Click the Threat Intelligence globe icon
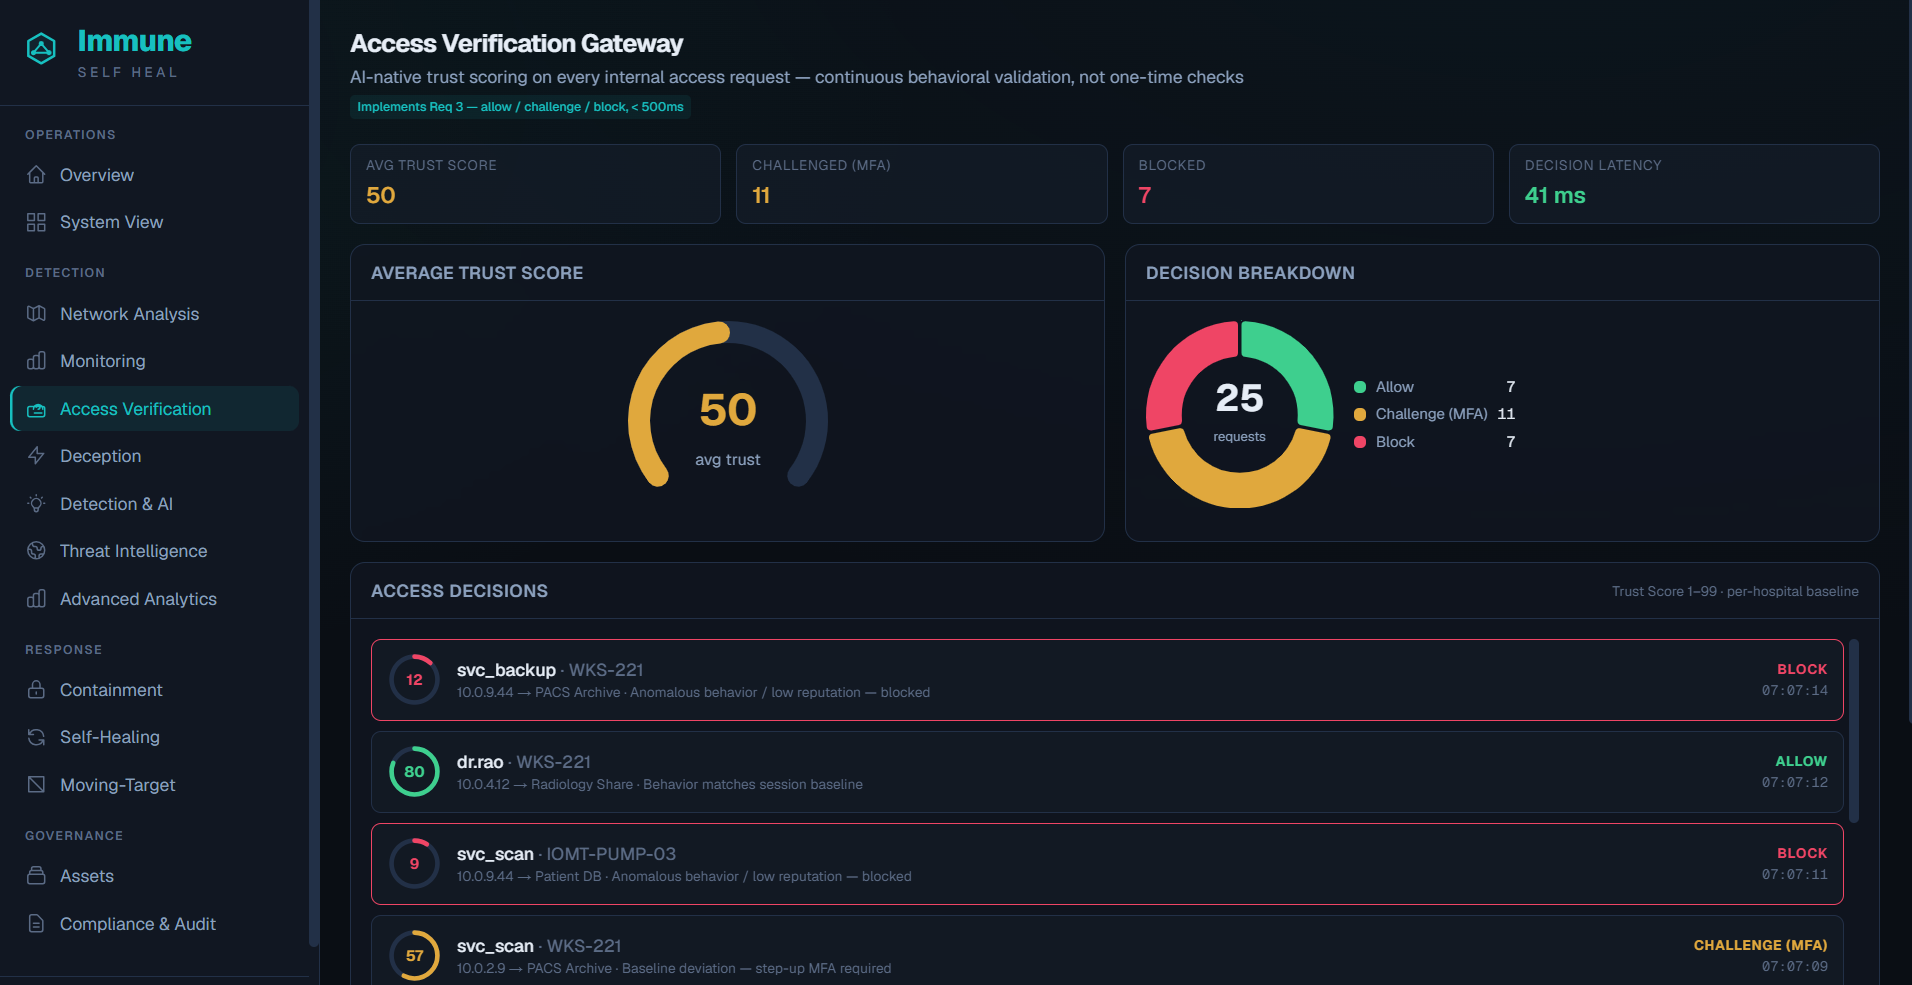Viewport: 1912px width, 985px height. point(36,551)
